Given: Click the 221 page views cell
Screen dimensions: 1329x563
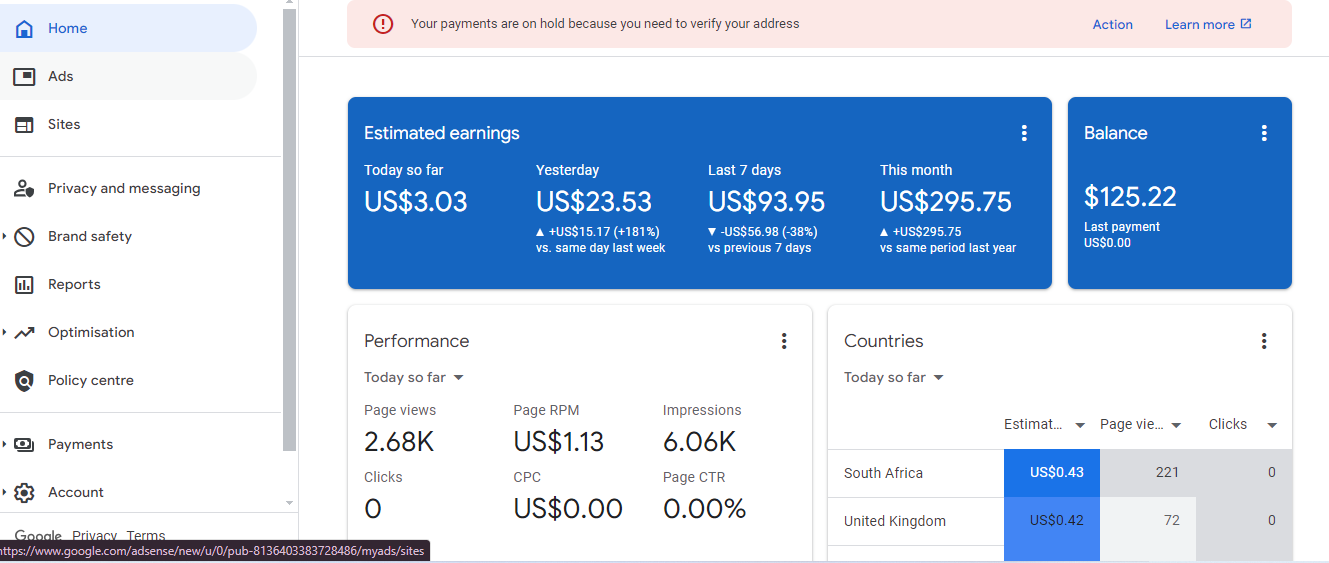Looking at the screenshot, I should (x=1148, y=473).
